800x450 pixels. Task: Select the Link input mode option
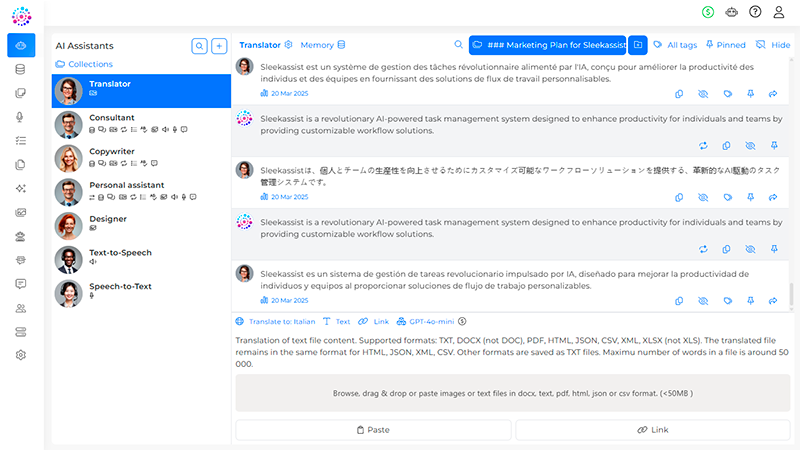(373, 321)
